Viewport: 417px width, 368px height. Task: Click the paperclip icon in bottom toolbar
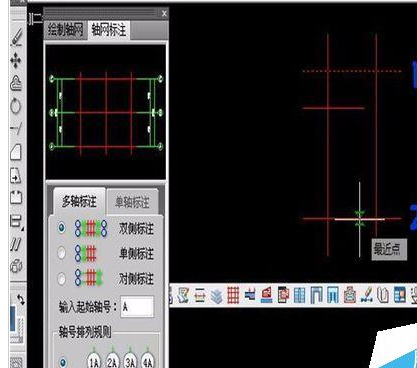coord(383,295)
